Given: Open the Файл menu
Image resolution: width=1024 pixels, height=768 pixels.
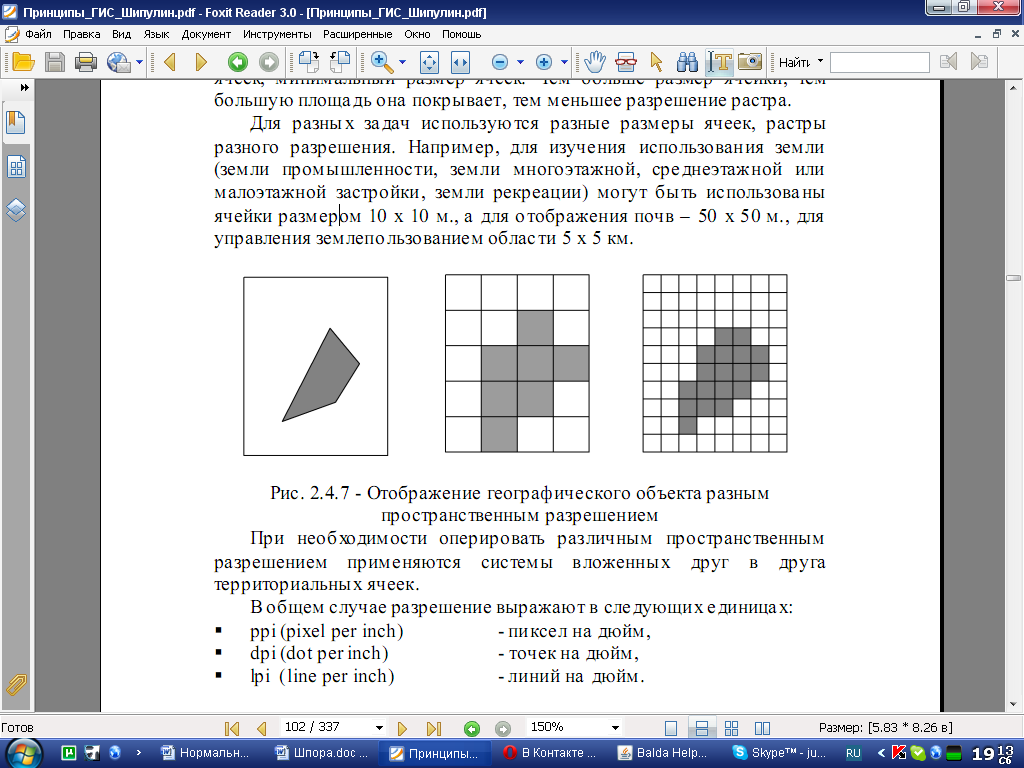Looking at the screenshot, I should (x=38, y=34).
